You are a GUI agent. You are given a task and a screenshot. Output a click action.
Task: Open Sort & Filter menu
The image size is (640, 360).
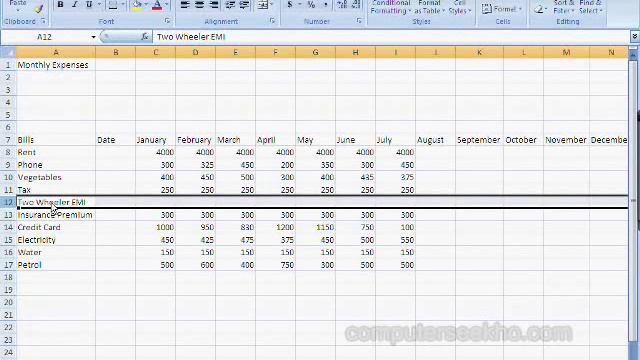click(x=564, y=7)
